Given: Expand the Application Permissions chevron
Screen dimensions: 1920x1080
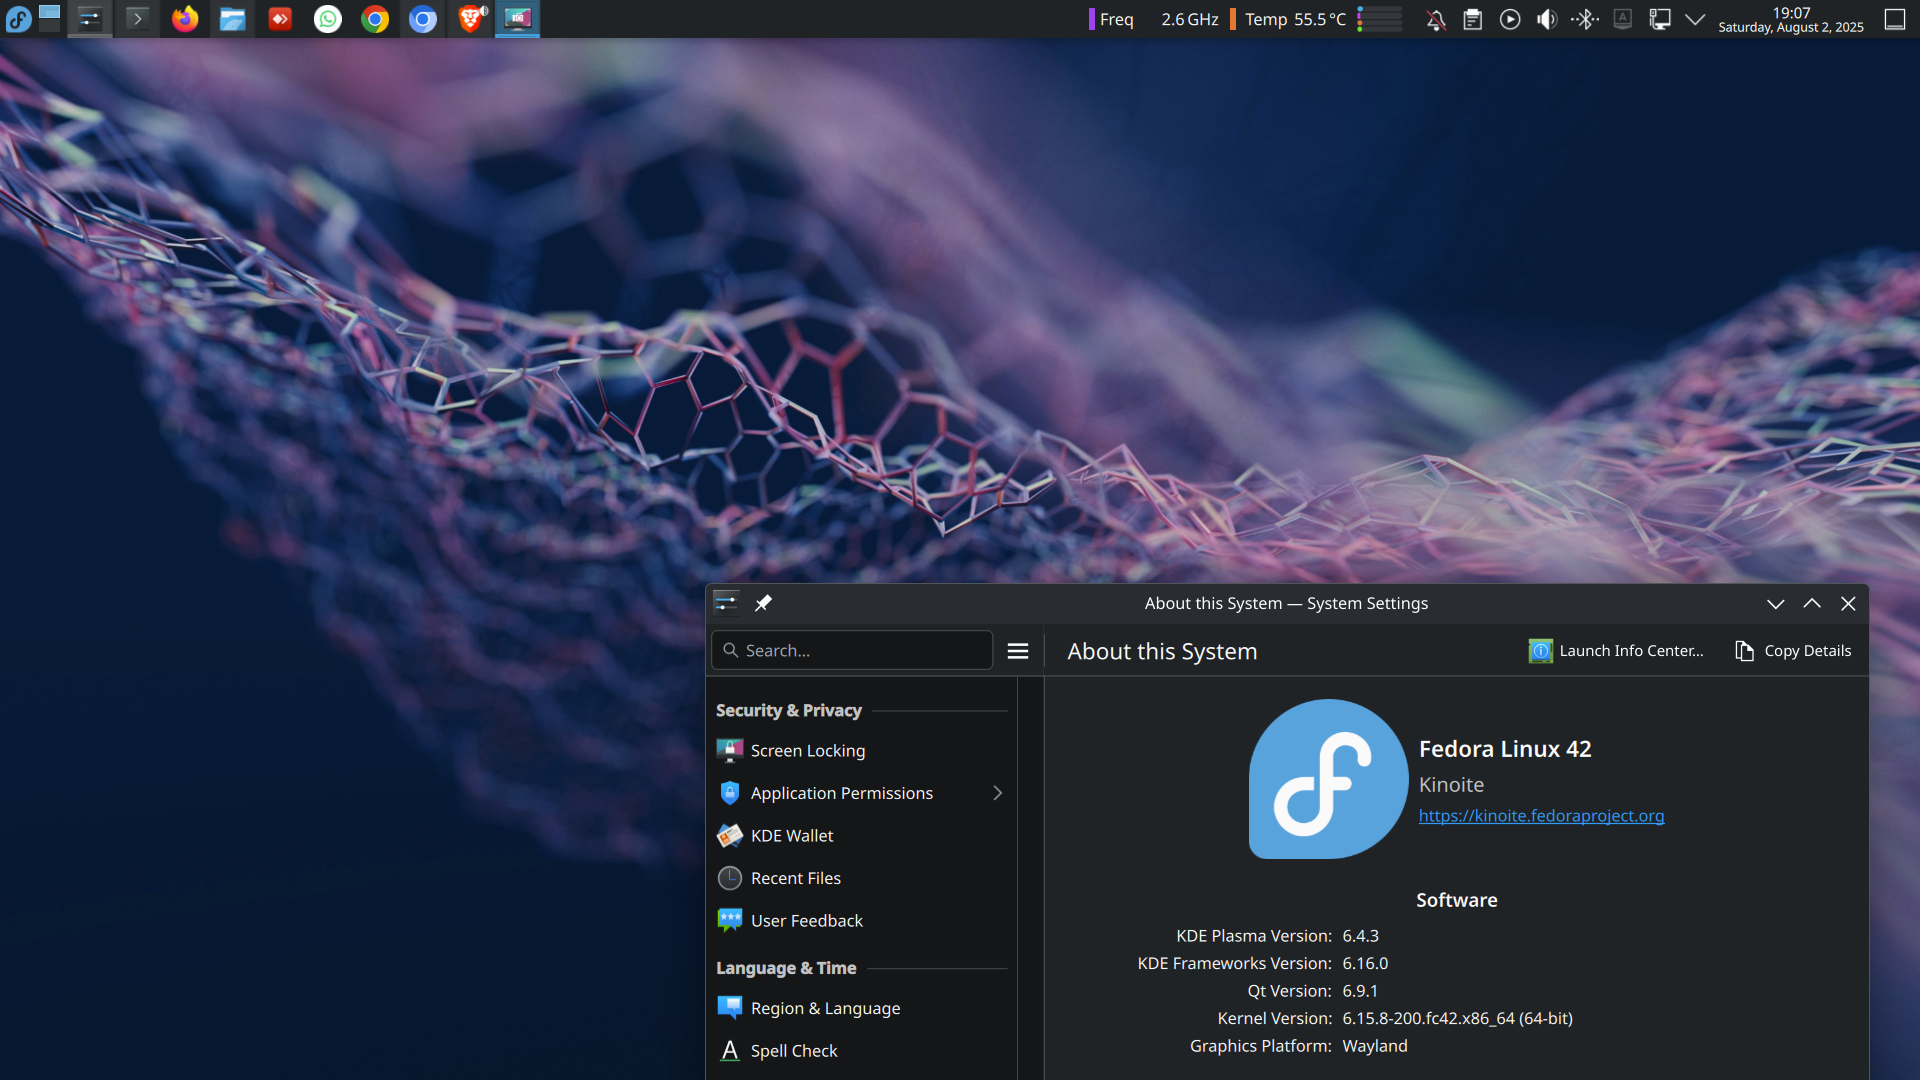Looking at the screenshot, I should click(997, 793).
